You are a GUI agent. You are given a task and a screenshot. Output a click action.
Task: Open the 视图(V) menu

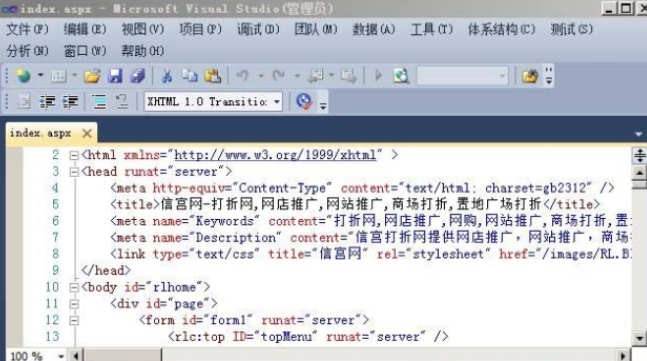click(142, 29)
